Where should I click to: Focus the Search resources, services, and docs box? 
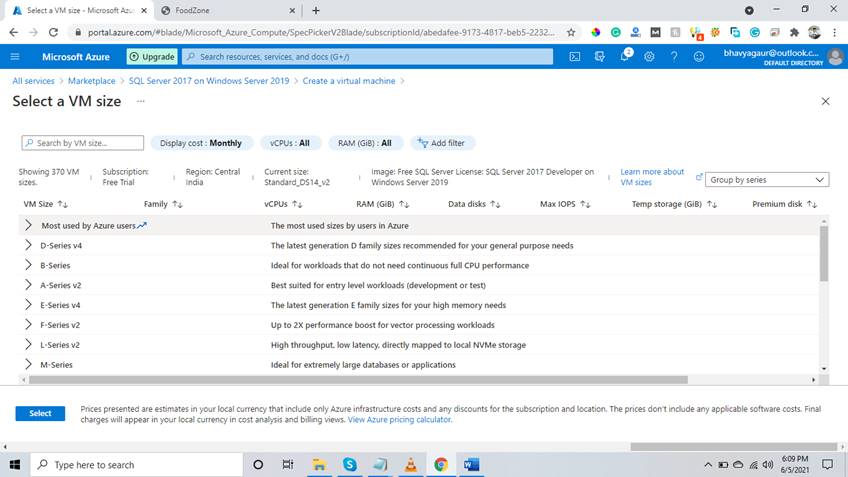[368, 56]
